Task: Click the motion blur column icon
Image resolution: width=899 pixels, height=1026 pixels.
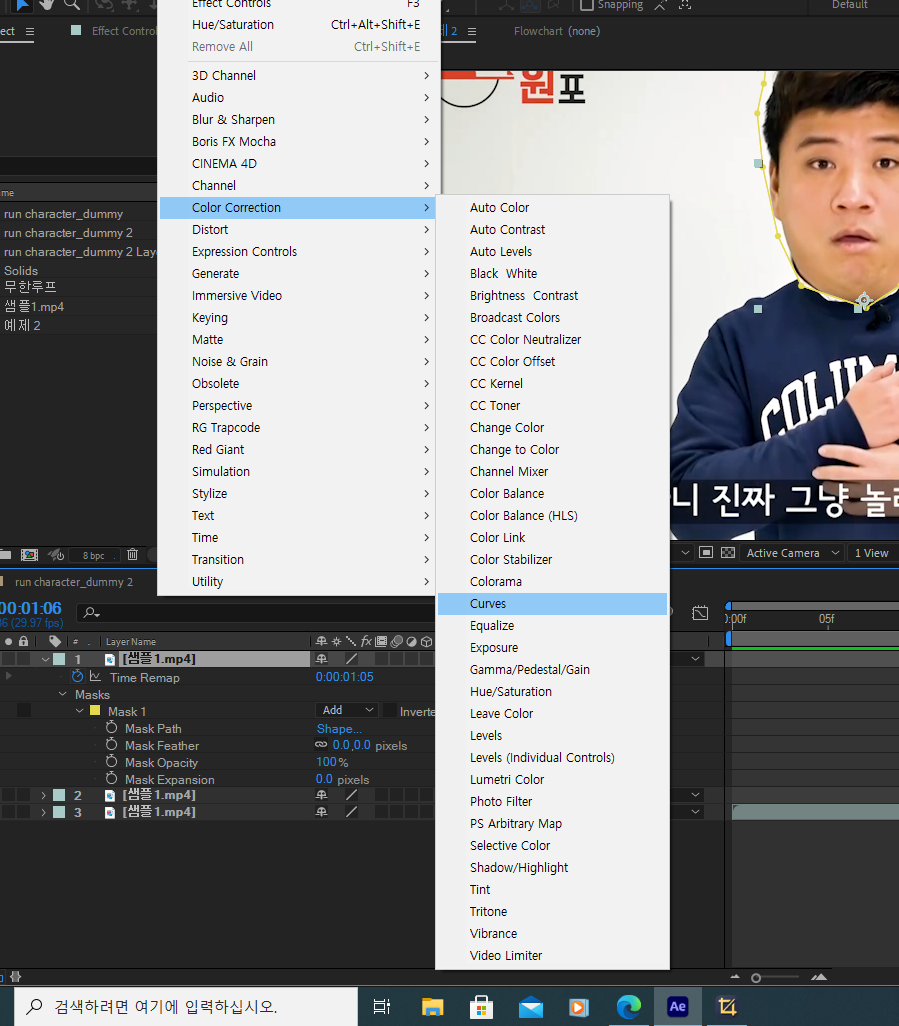Action: coord(397,641)
